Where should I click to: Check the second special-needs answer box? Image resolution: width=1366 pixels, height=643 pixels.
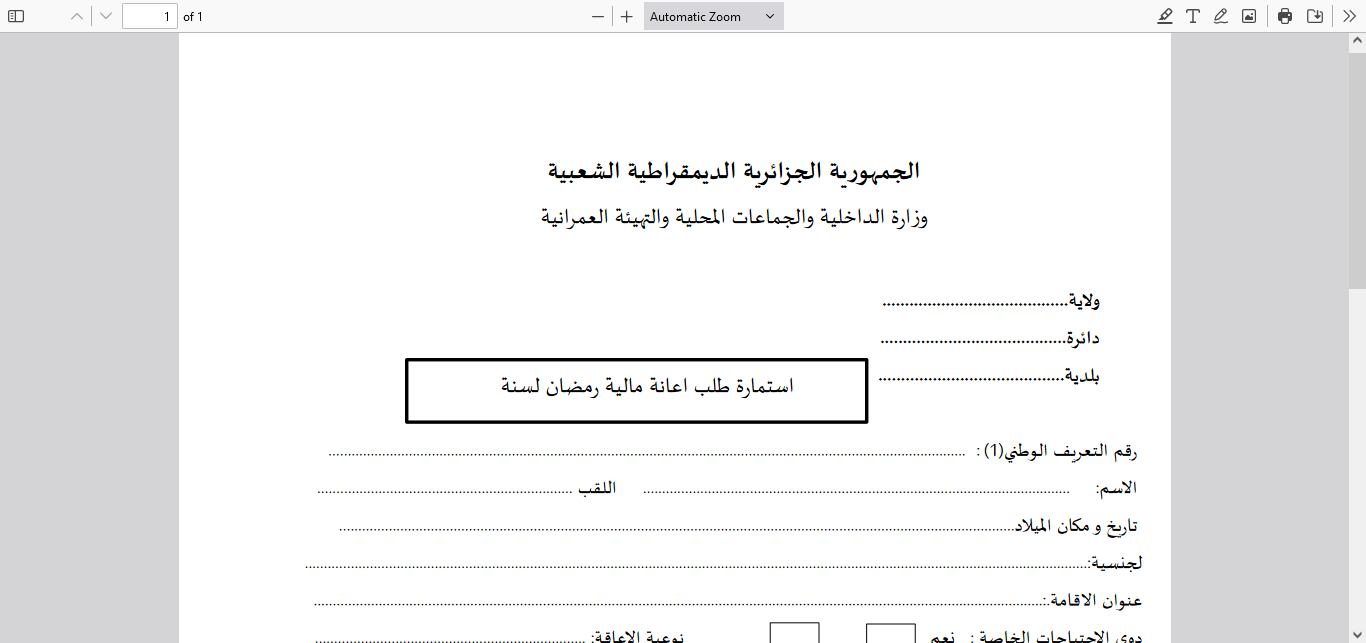[795, 634]
